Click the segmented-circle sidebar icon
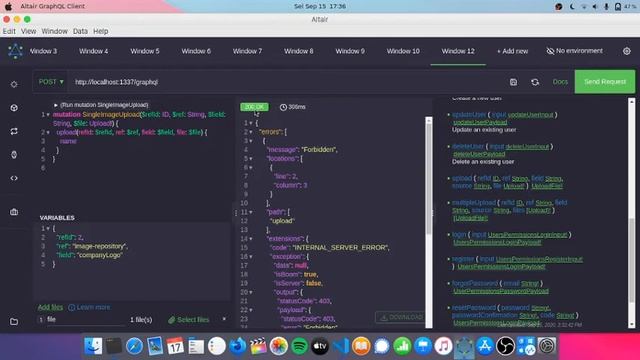 click(14, 108)
